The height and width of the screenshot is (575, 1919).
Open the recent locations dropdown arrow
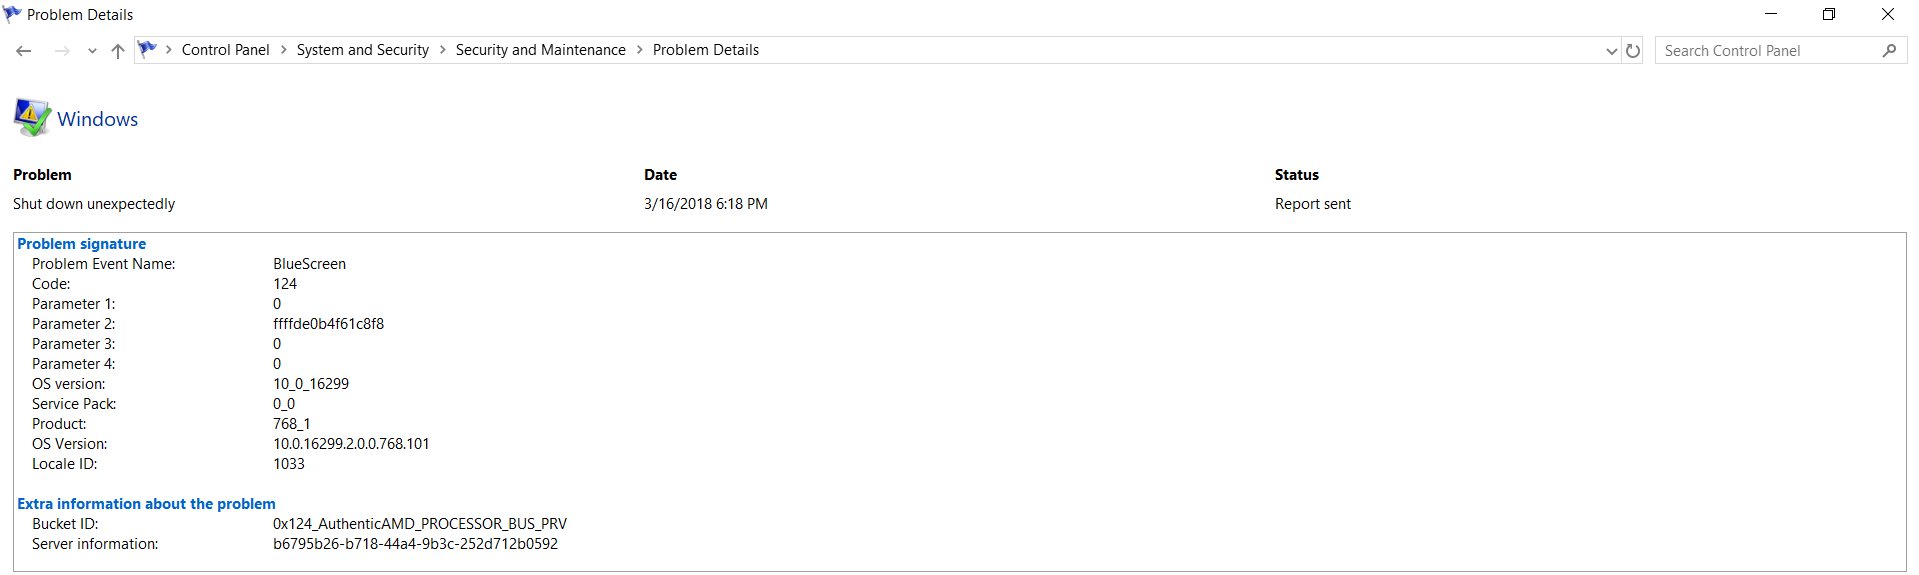(x=92, y=51)
